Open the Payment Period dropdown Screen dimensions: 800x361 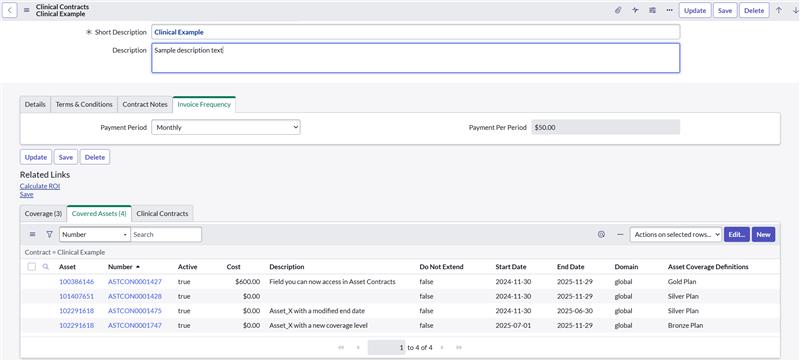(226, 127)
